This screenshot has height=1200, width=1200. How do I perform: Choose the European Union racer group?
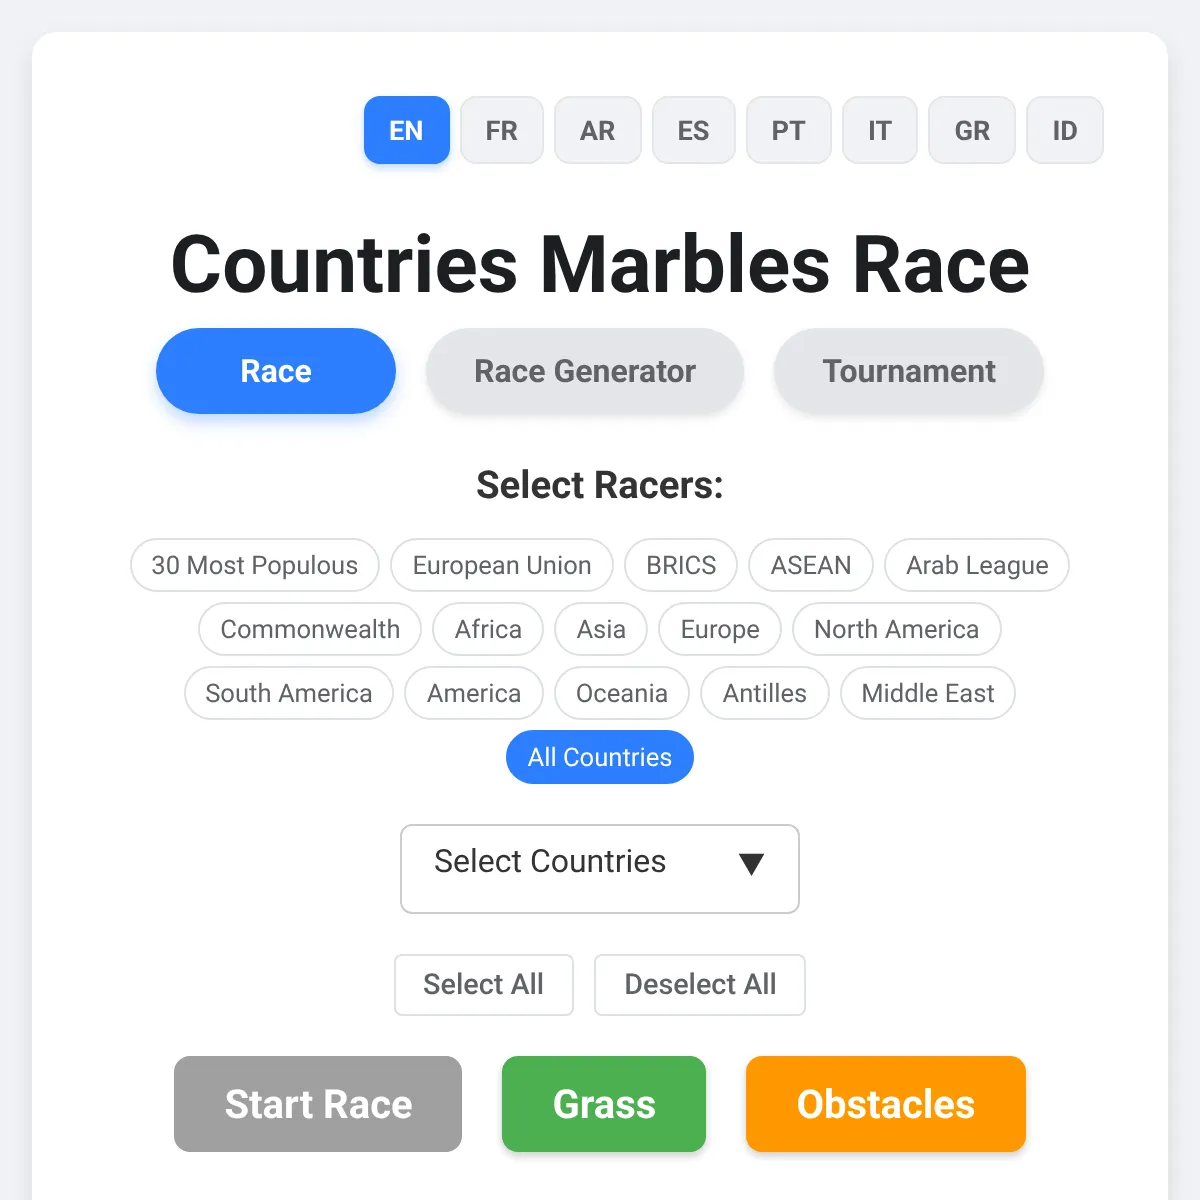tap(501, 565)
